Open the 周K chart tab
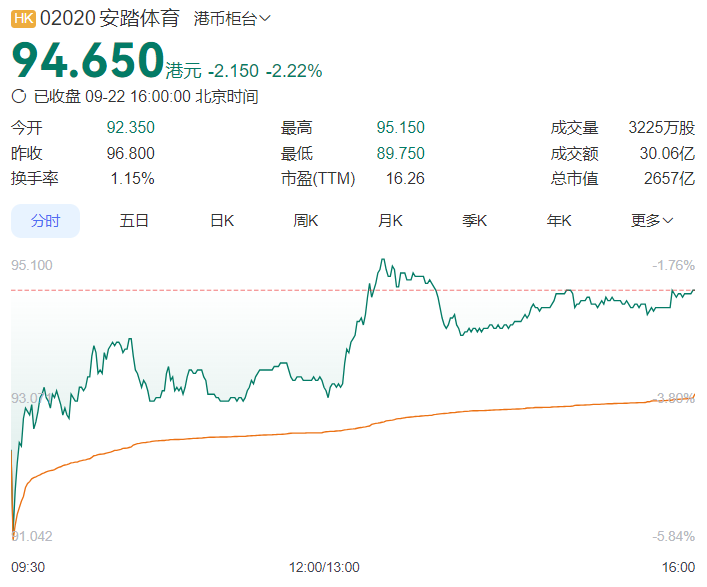Image resolution: width=707 pixels, height=587 pixels. point(305,221)
